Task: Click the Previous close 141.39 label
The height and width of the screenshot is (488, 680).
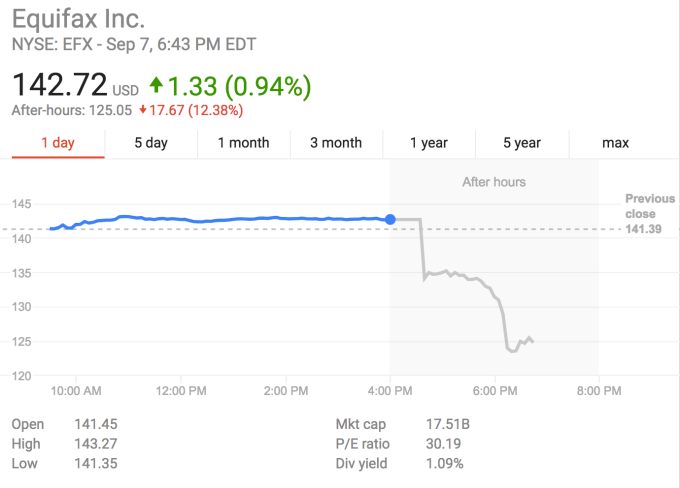Action: tap(642, 214)
